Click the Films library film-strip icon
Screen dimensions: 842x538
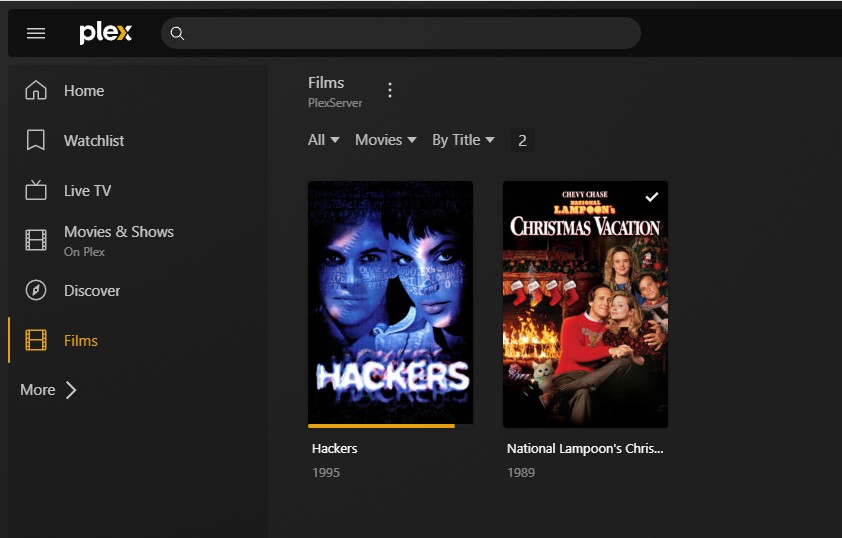(36, 340)
